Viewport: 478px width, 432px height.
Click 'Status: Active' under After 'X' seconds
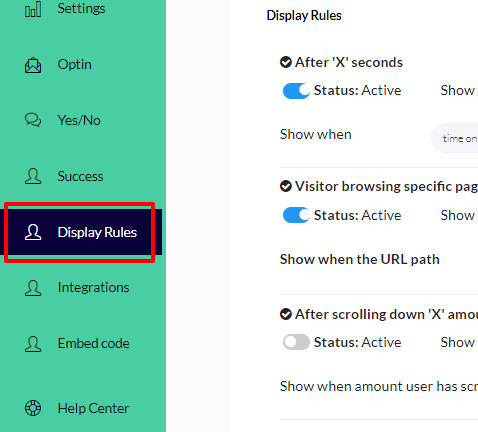coord(357,90)
